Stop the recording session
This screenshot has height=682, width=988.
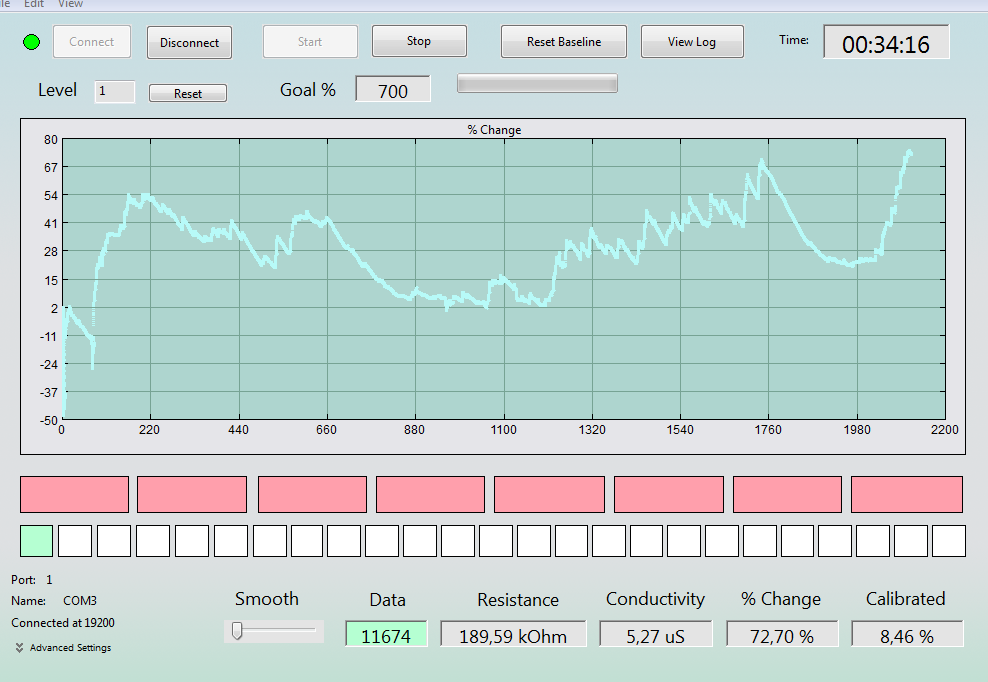click(419, 41)
